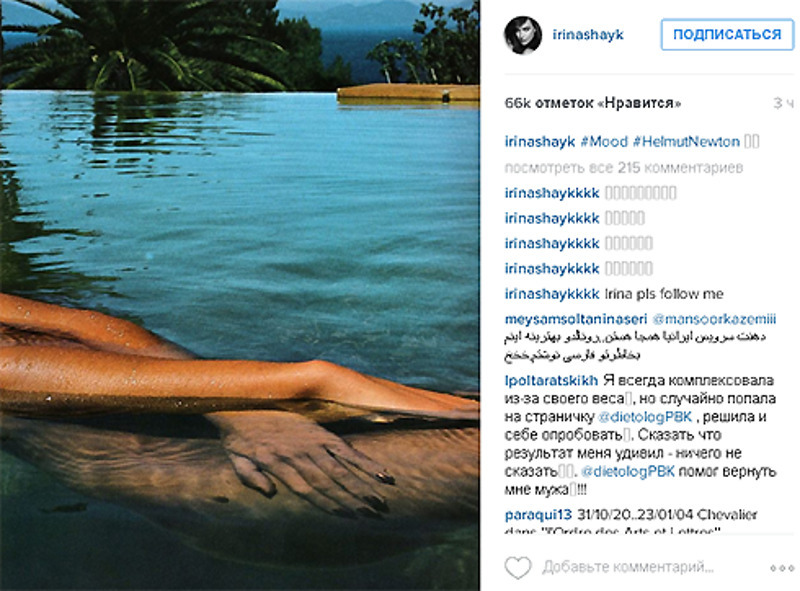This screenshot has width=800, height=591.
Task: Open lpoltaratskikh commenter profile
Action: coord(551,380)
